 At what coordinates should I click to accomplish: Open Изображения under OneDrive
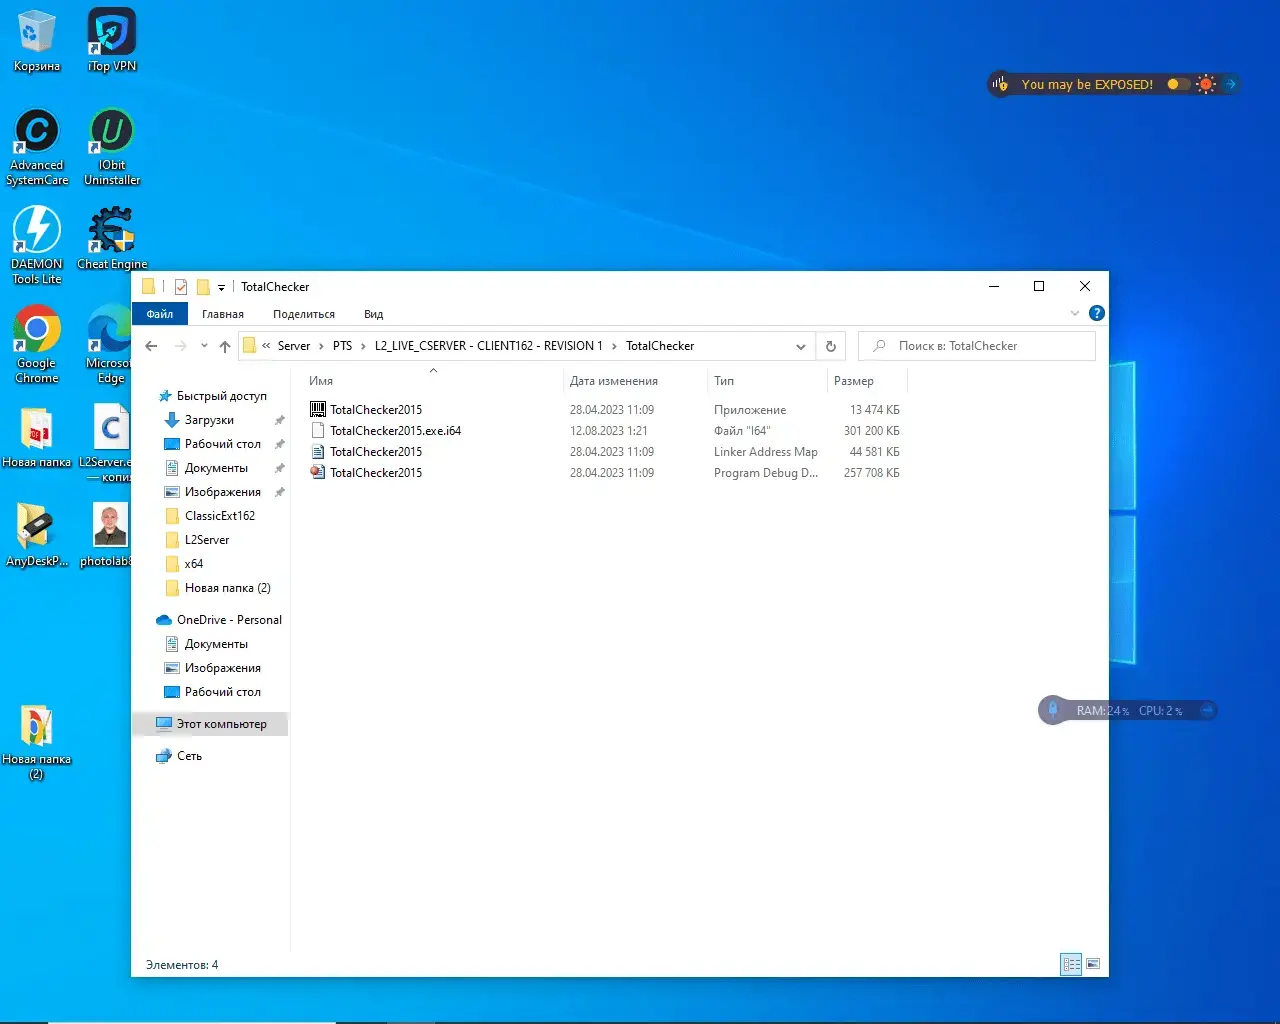point(222,668)
